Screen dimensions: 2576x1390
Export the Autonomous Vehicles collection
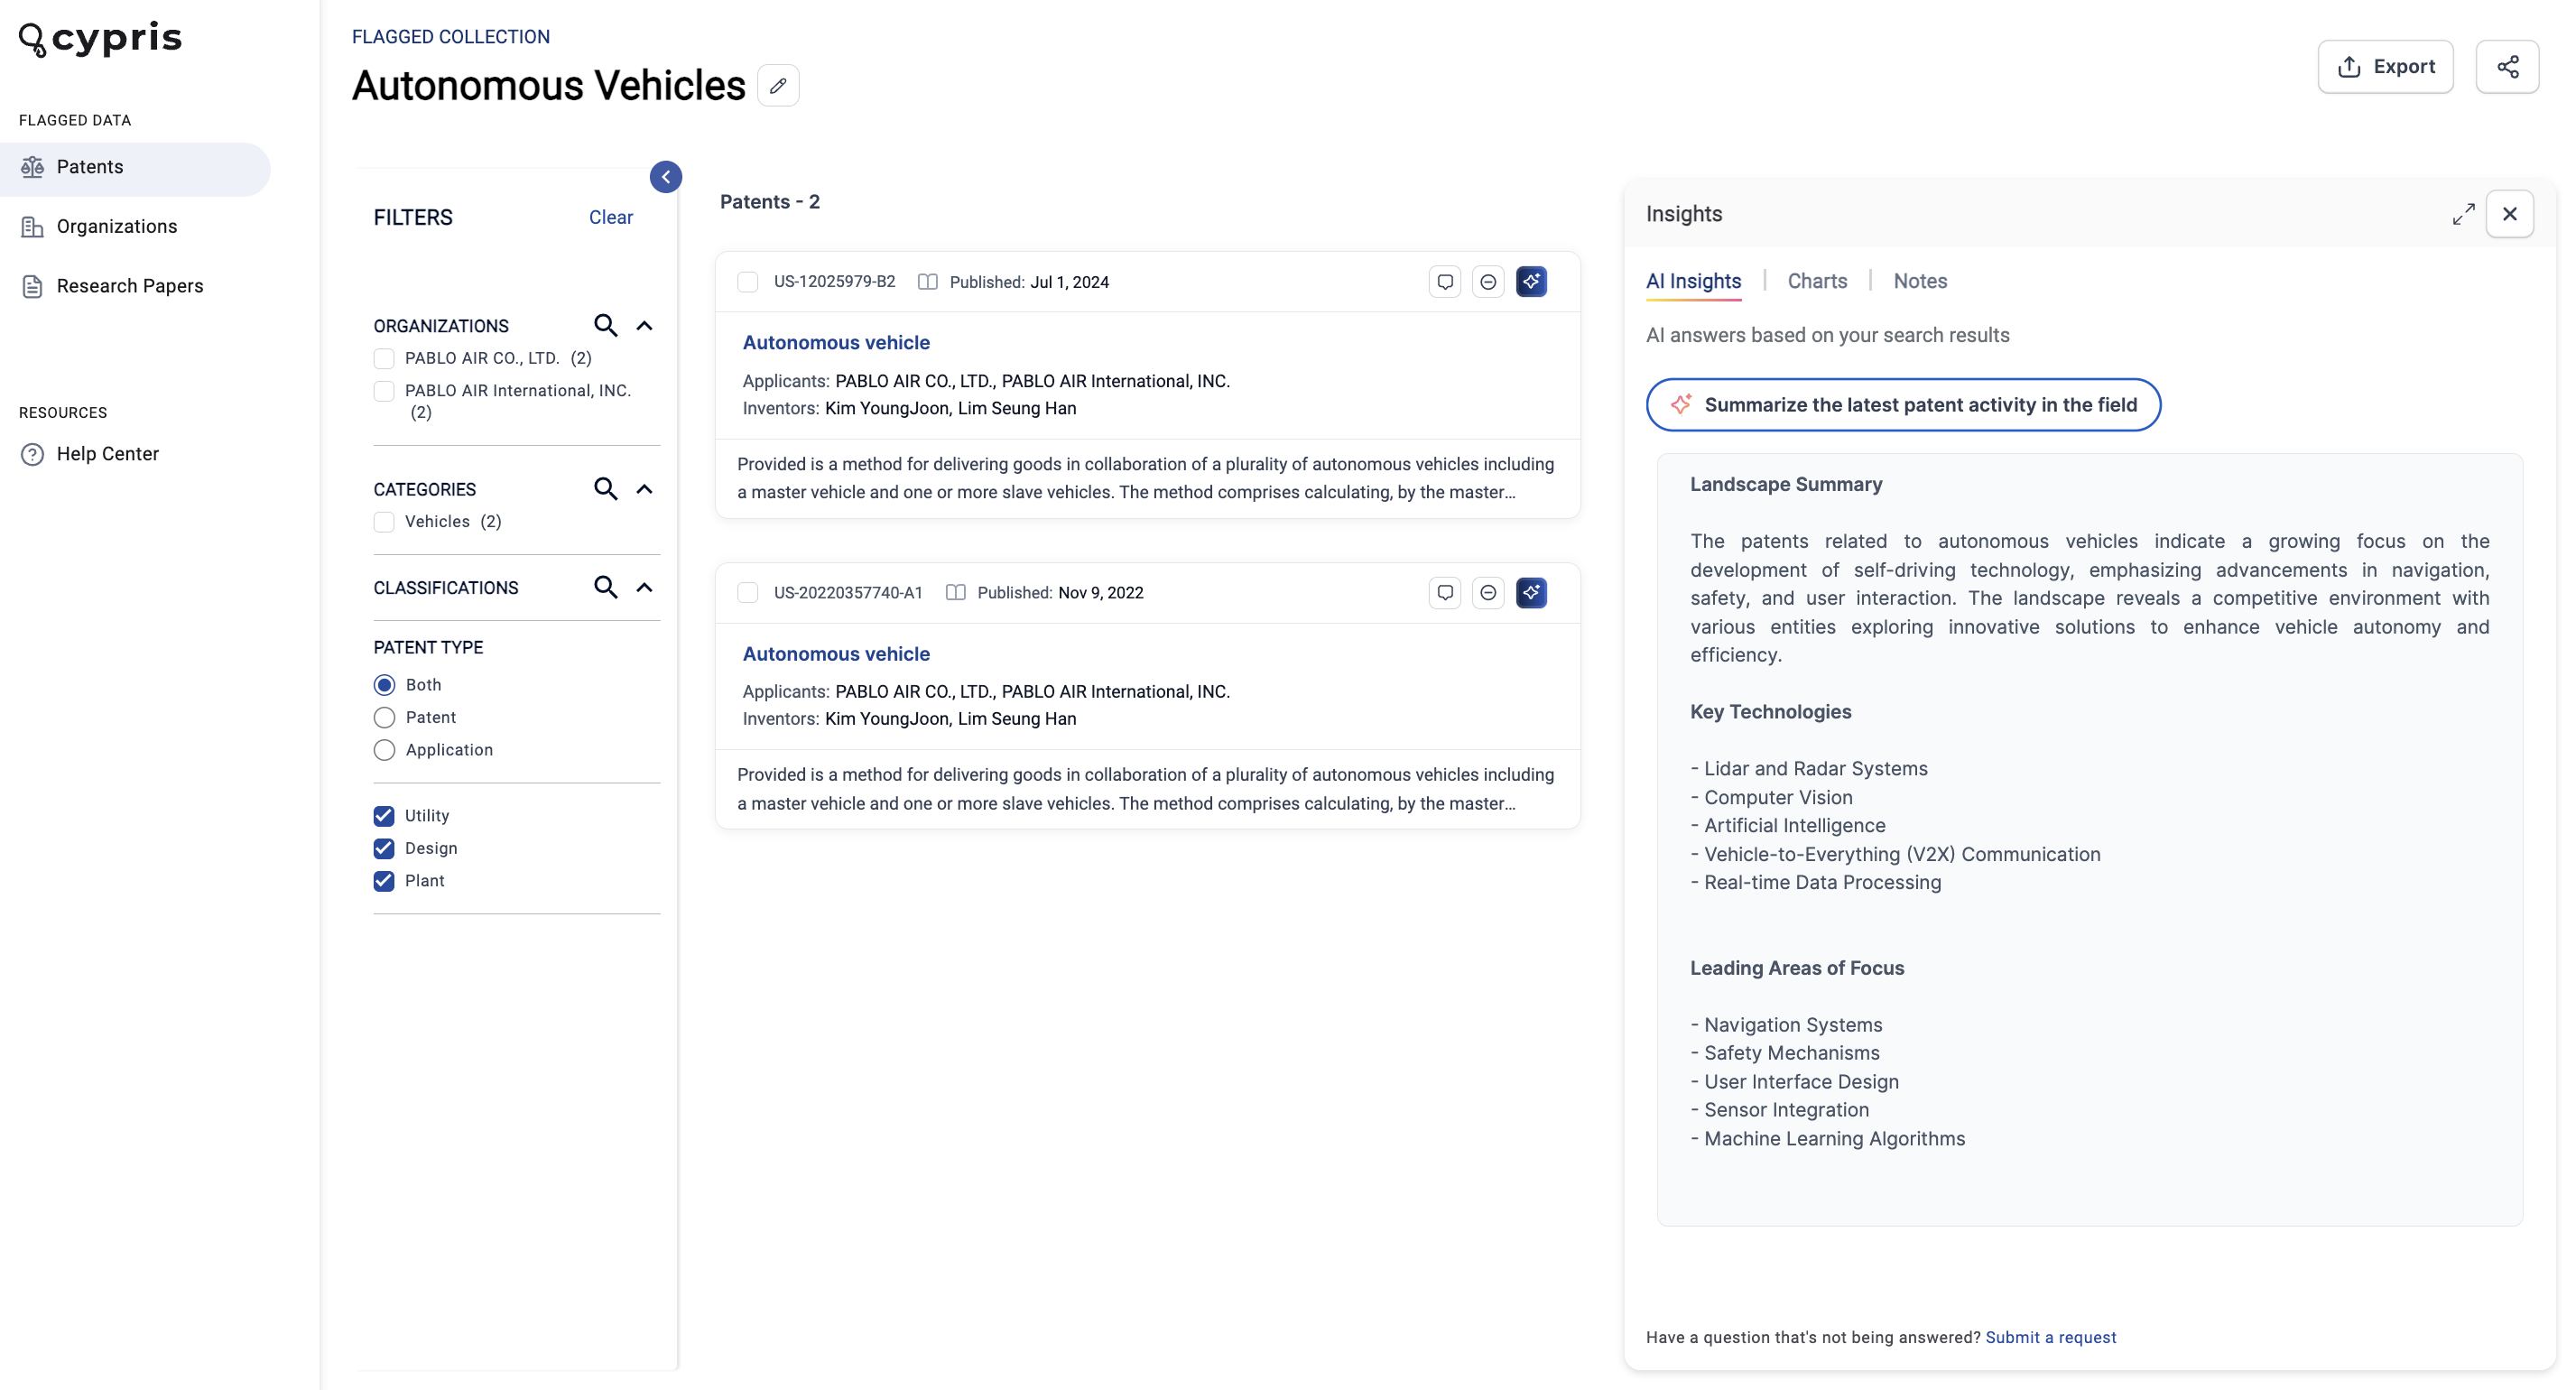point(2385,67)
